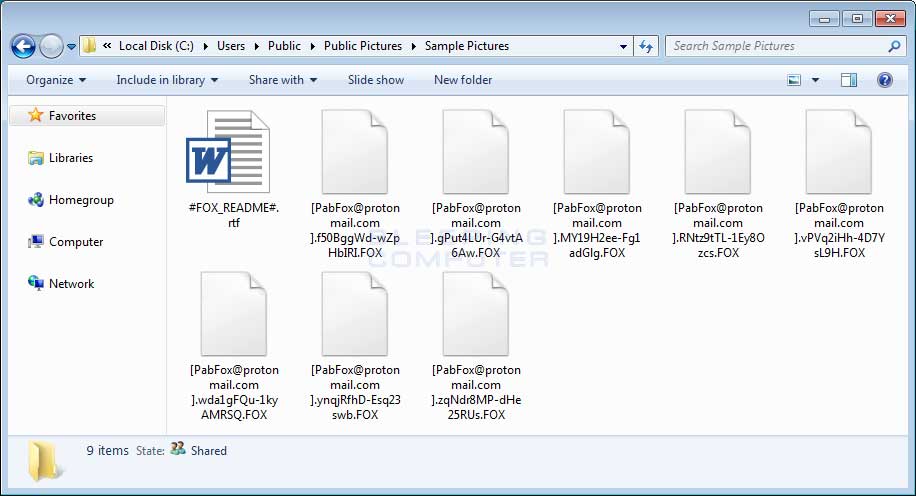Click the folder icon in details pane
The height and width of the screenshot is (496, 916).
tap(44, 461)
